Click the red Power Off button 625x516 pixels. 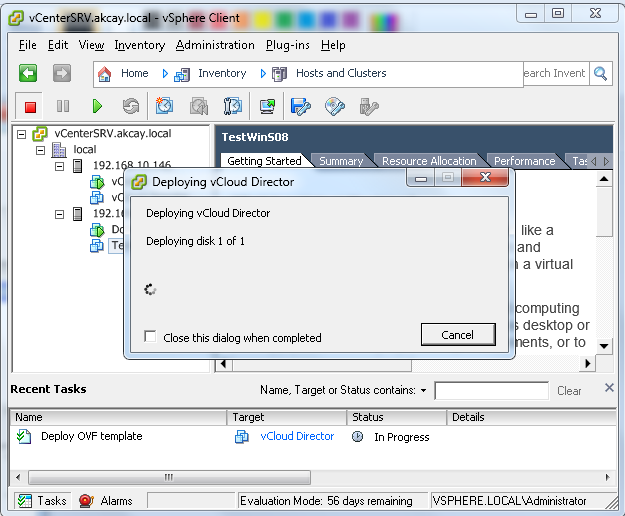[30, 107]
